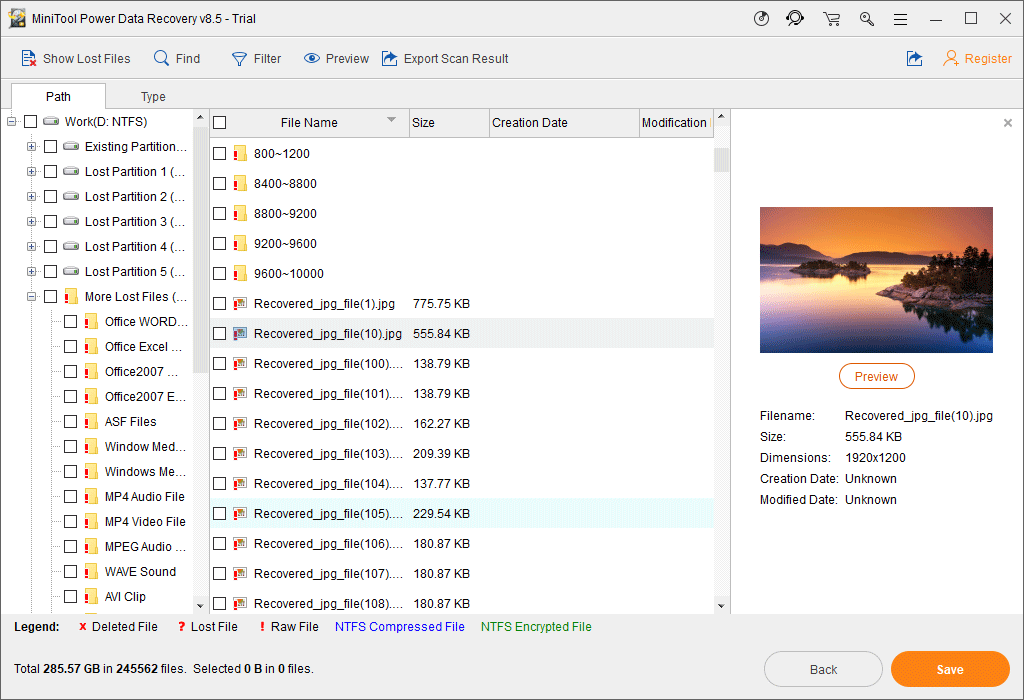Image resolution: width=1024 pixels, height=700 pixels.
Task: Open the bootable media disc icon
Action: [x=761, y=18]
